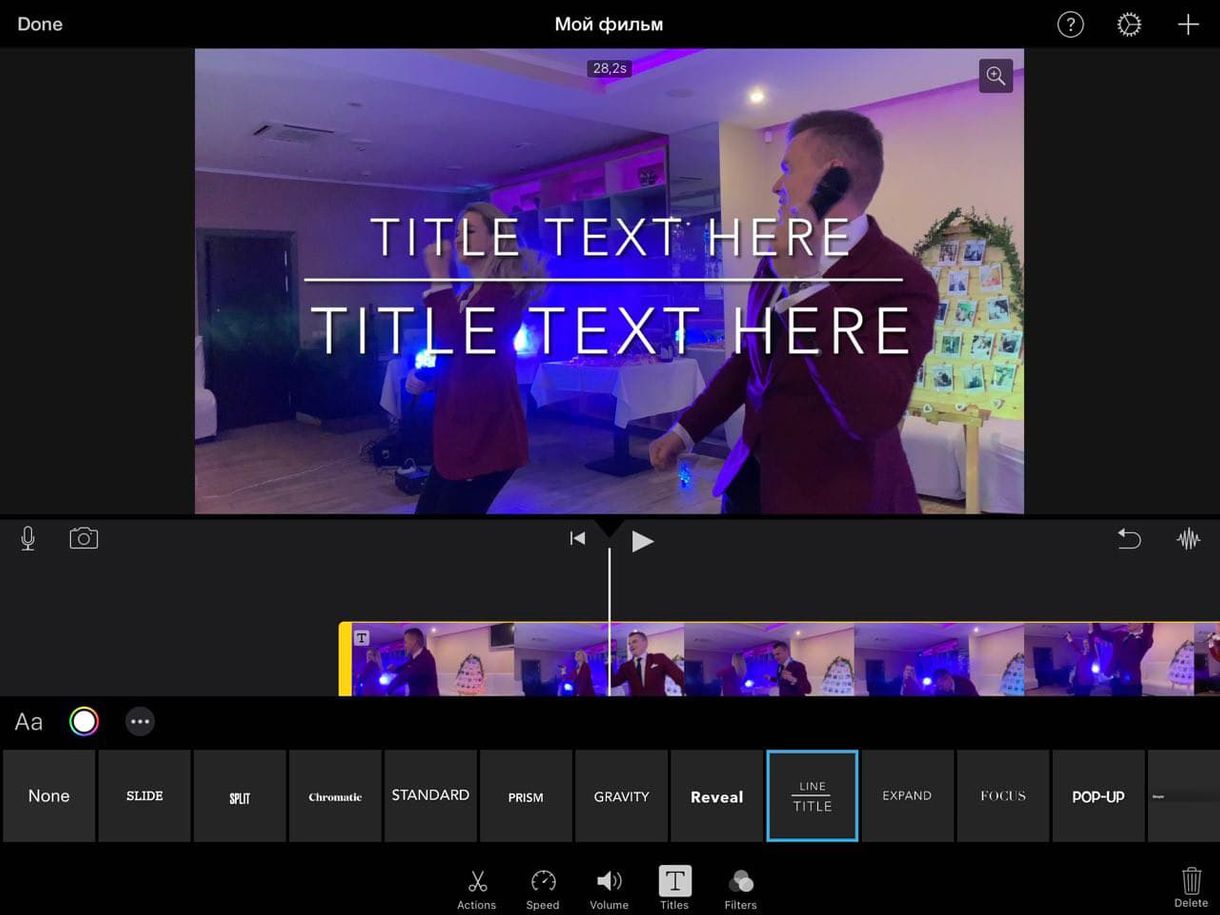Screen dimensions: 1220x915
Task: Open the Filters panel
Action: [x=740, y=886]
